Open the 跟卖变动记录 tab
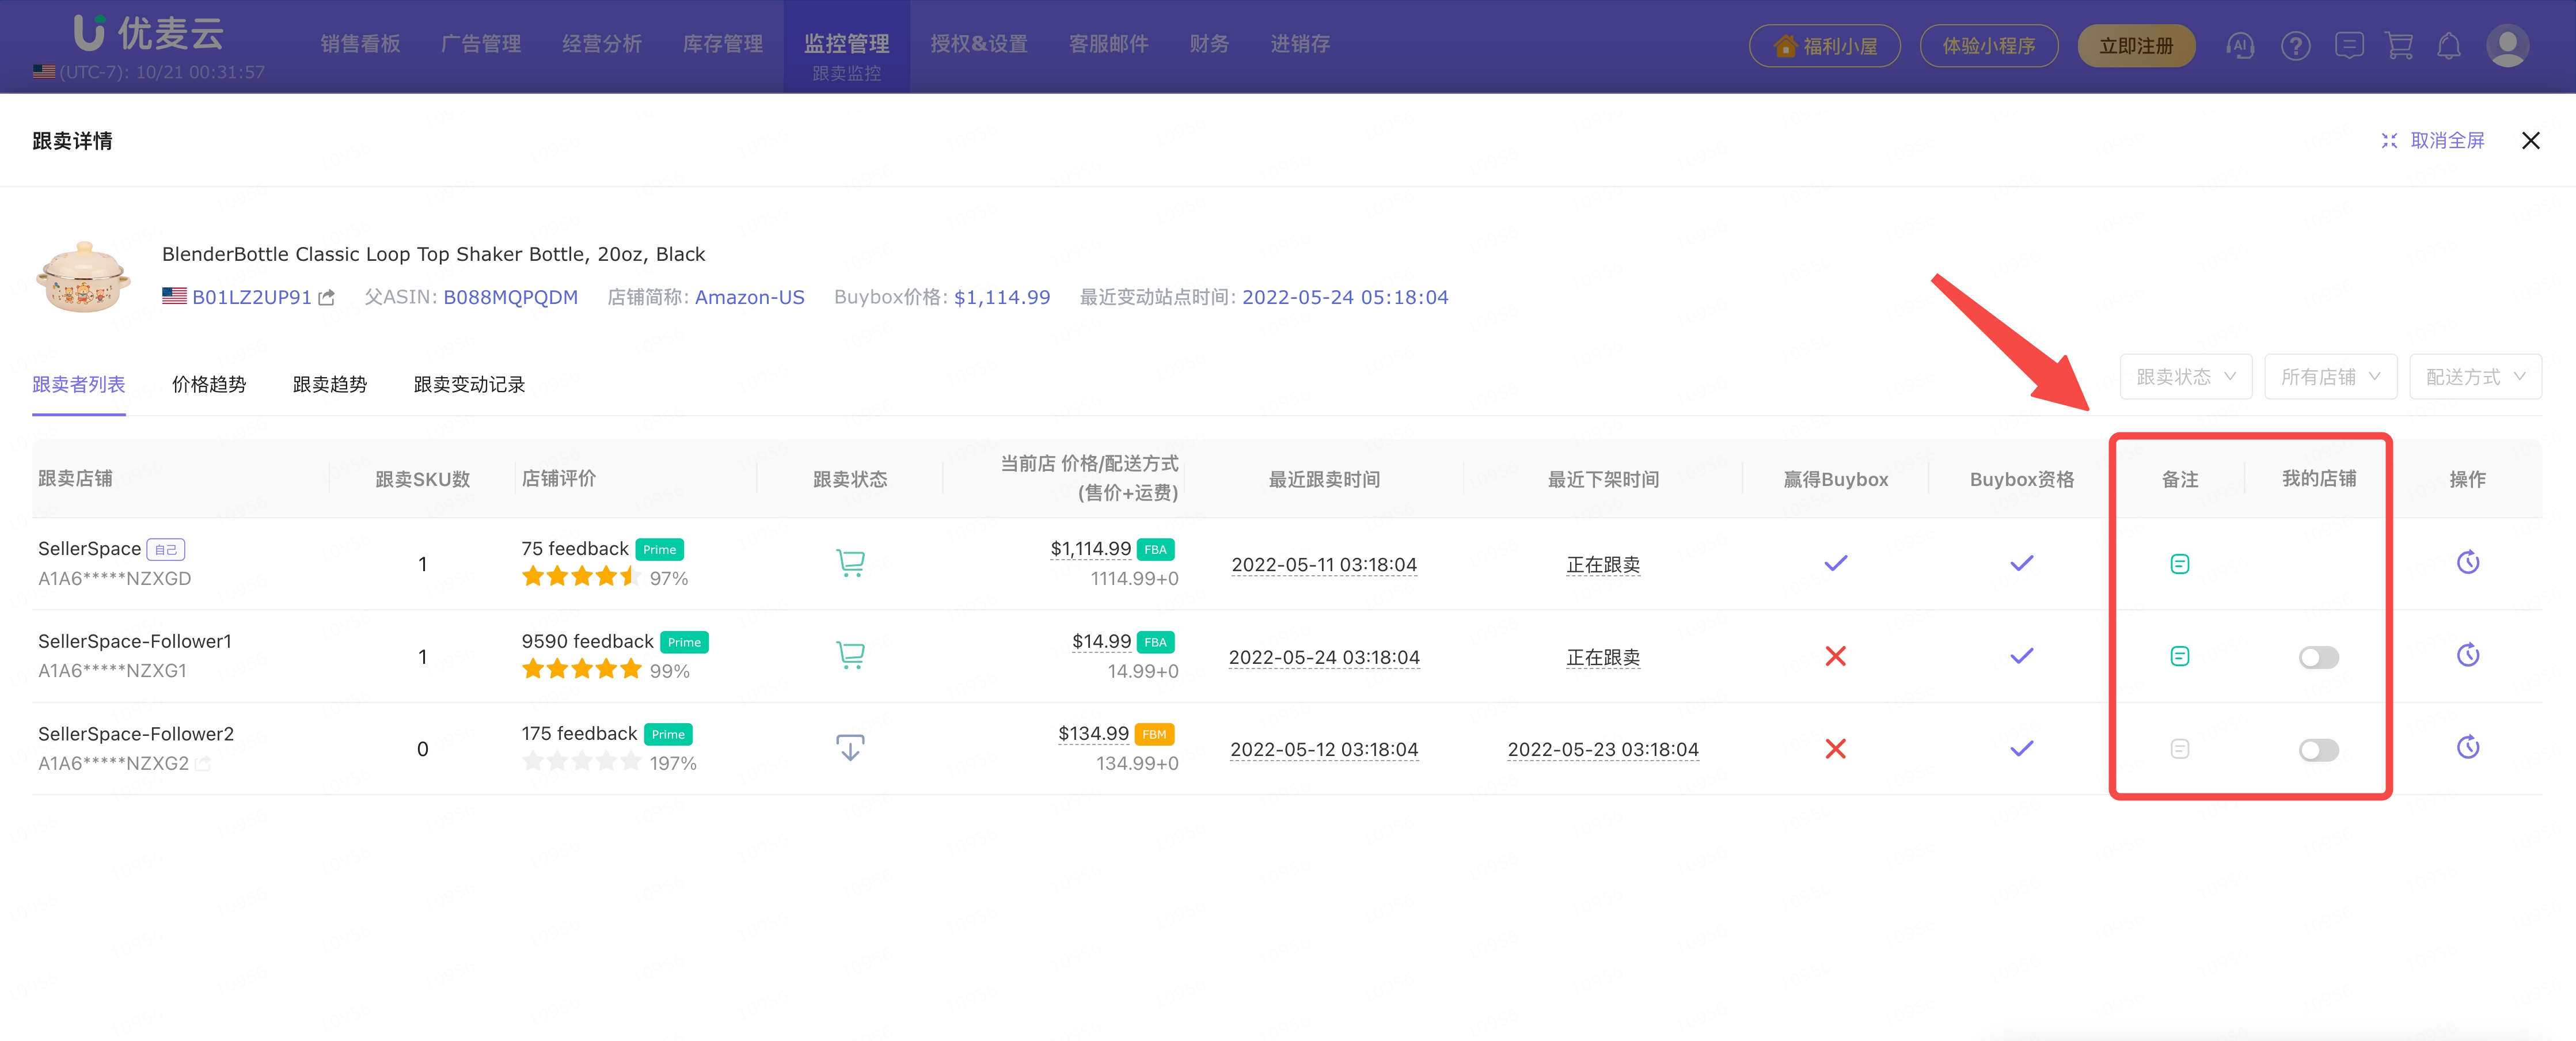 click(x=469, y=385)
